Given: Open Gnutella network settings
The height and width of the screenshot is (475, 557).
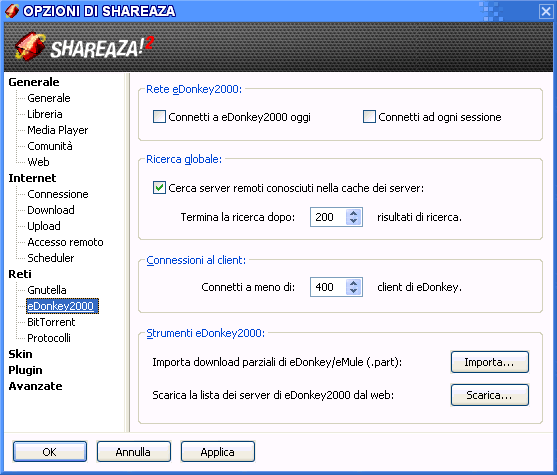Looking at the screenshot, I should (47, 290).
